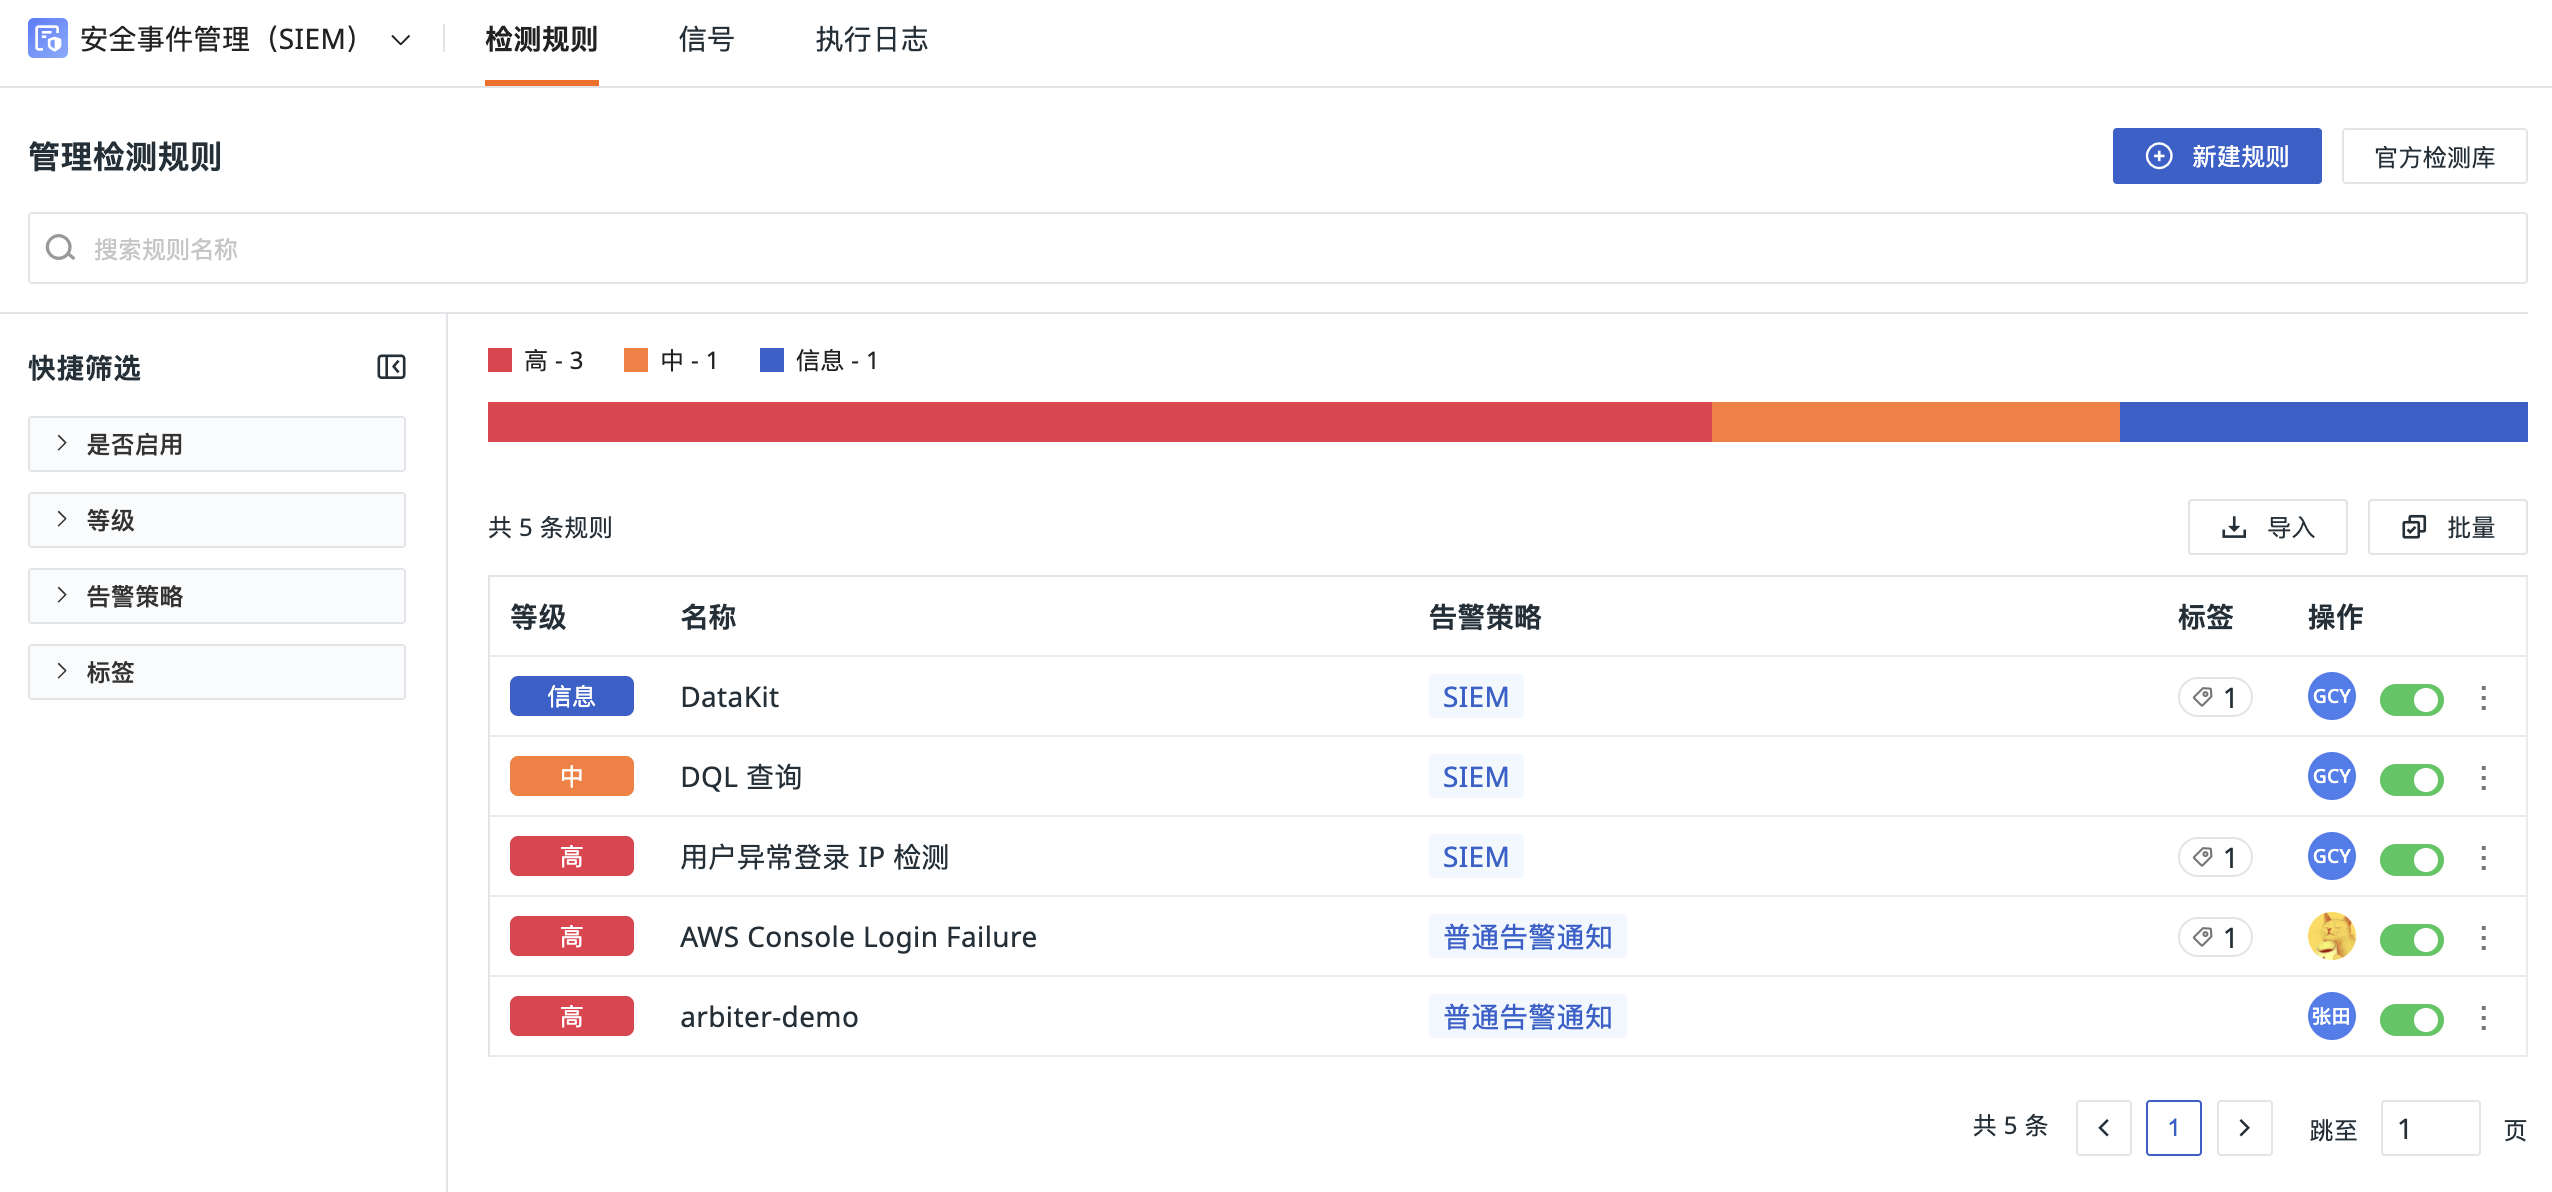Expand the 标签 filter
Screen dimensions: 2552x1192
pos(217,672)
